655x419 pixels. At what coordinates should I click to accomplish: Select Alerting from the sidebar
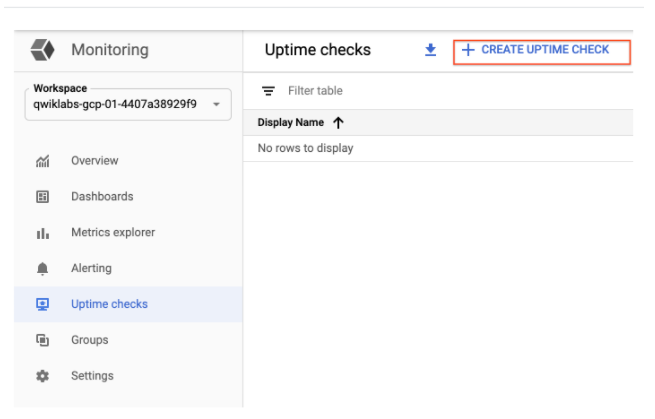[x=128, y=269]
